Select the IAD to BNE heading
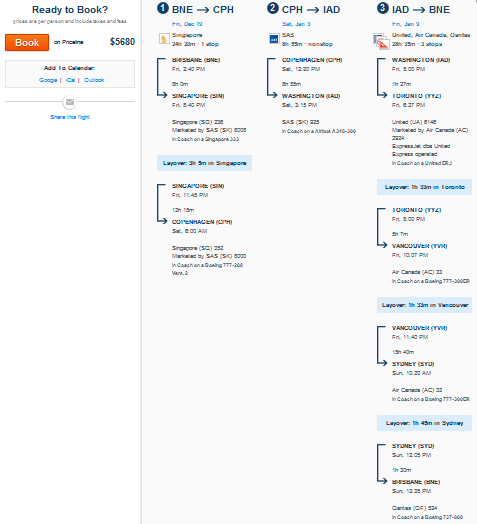This screenshot has height=524, width=477. coord(421,10)
